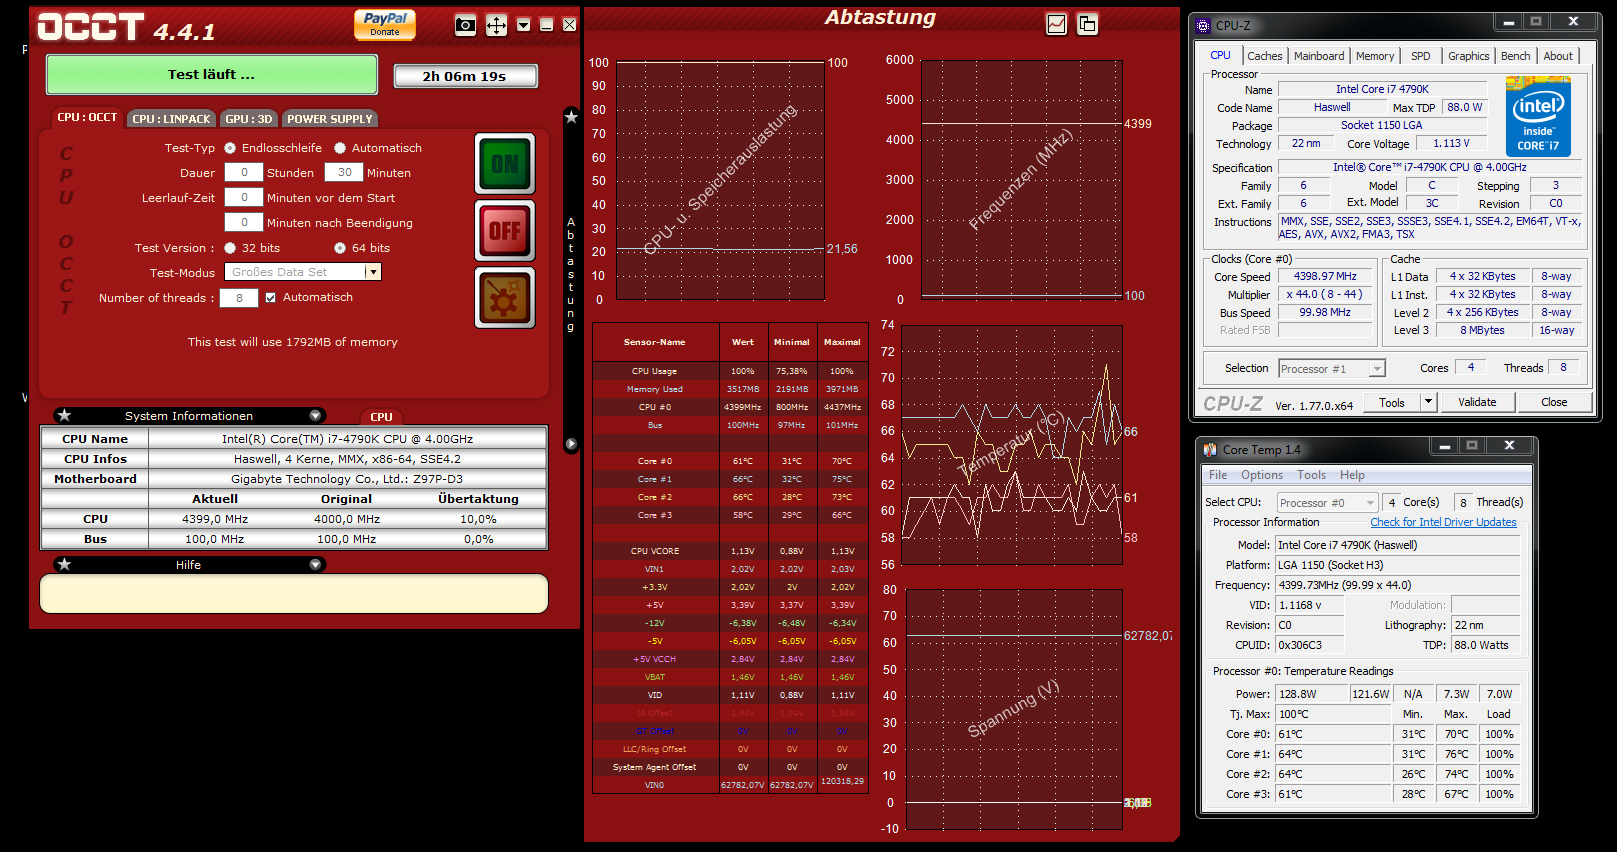
Task: Open the OCCT title bar dropdown arrow
Action: tap(523, 25)
